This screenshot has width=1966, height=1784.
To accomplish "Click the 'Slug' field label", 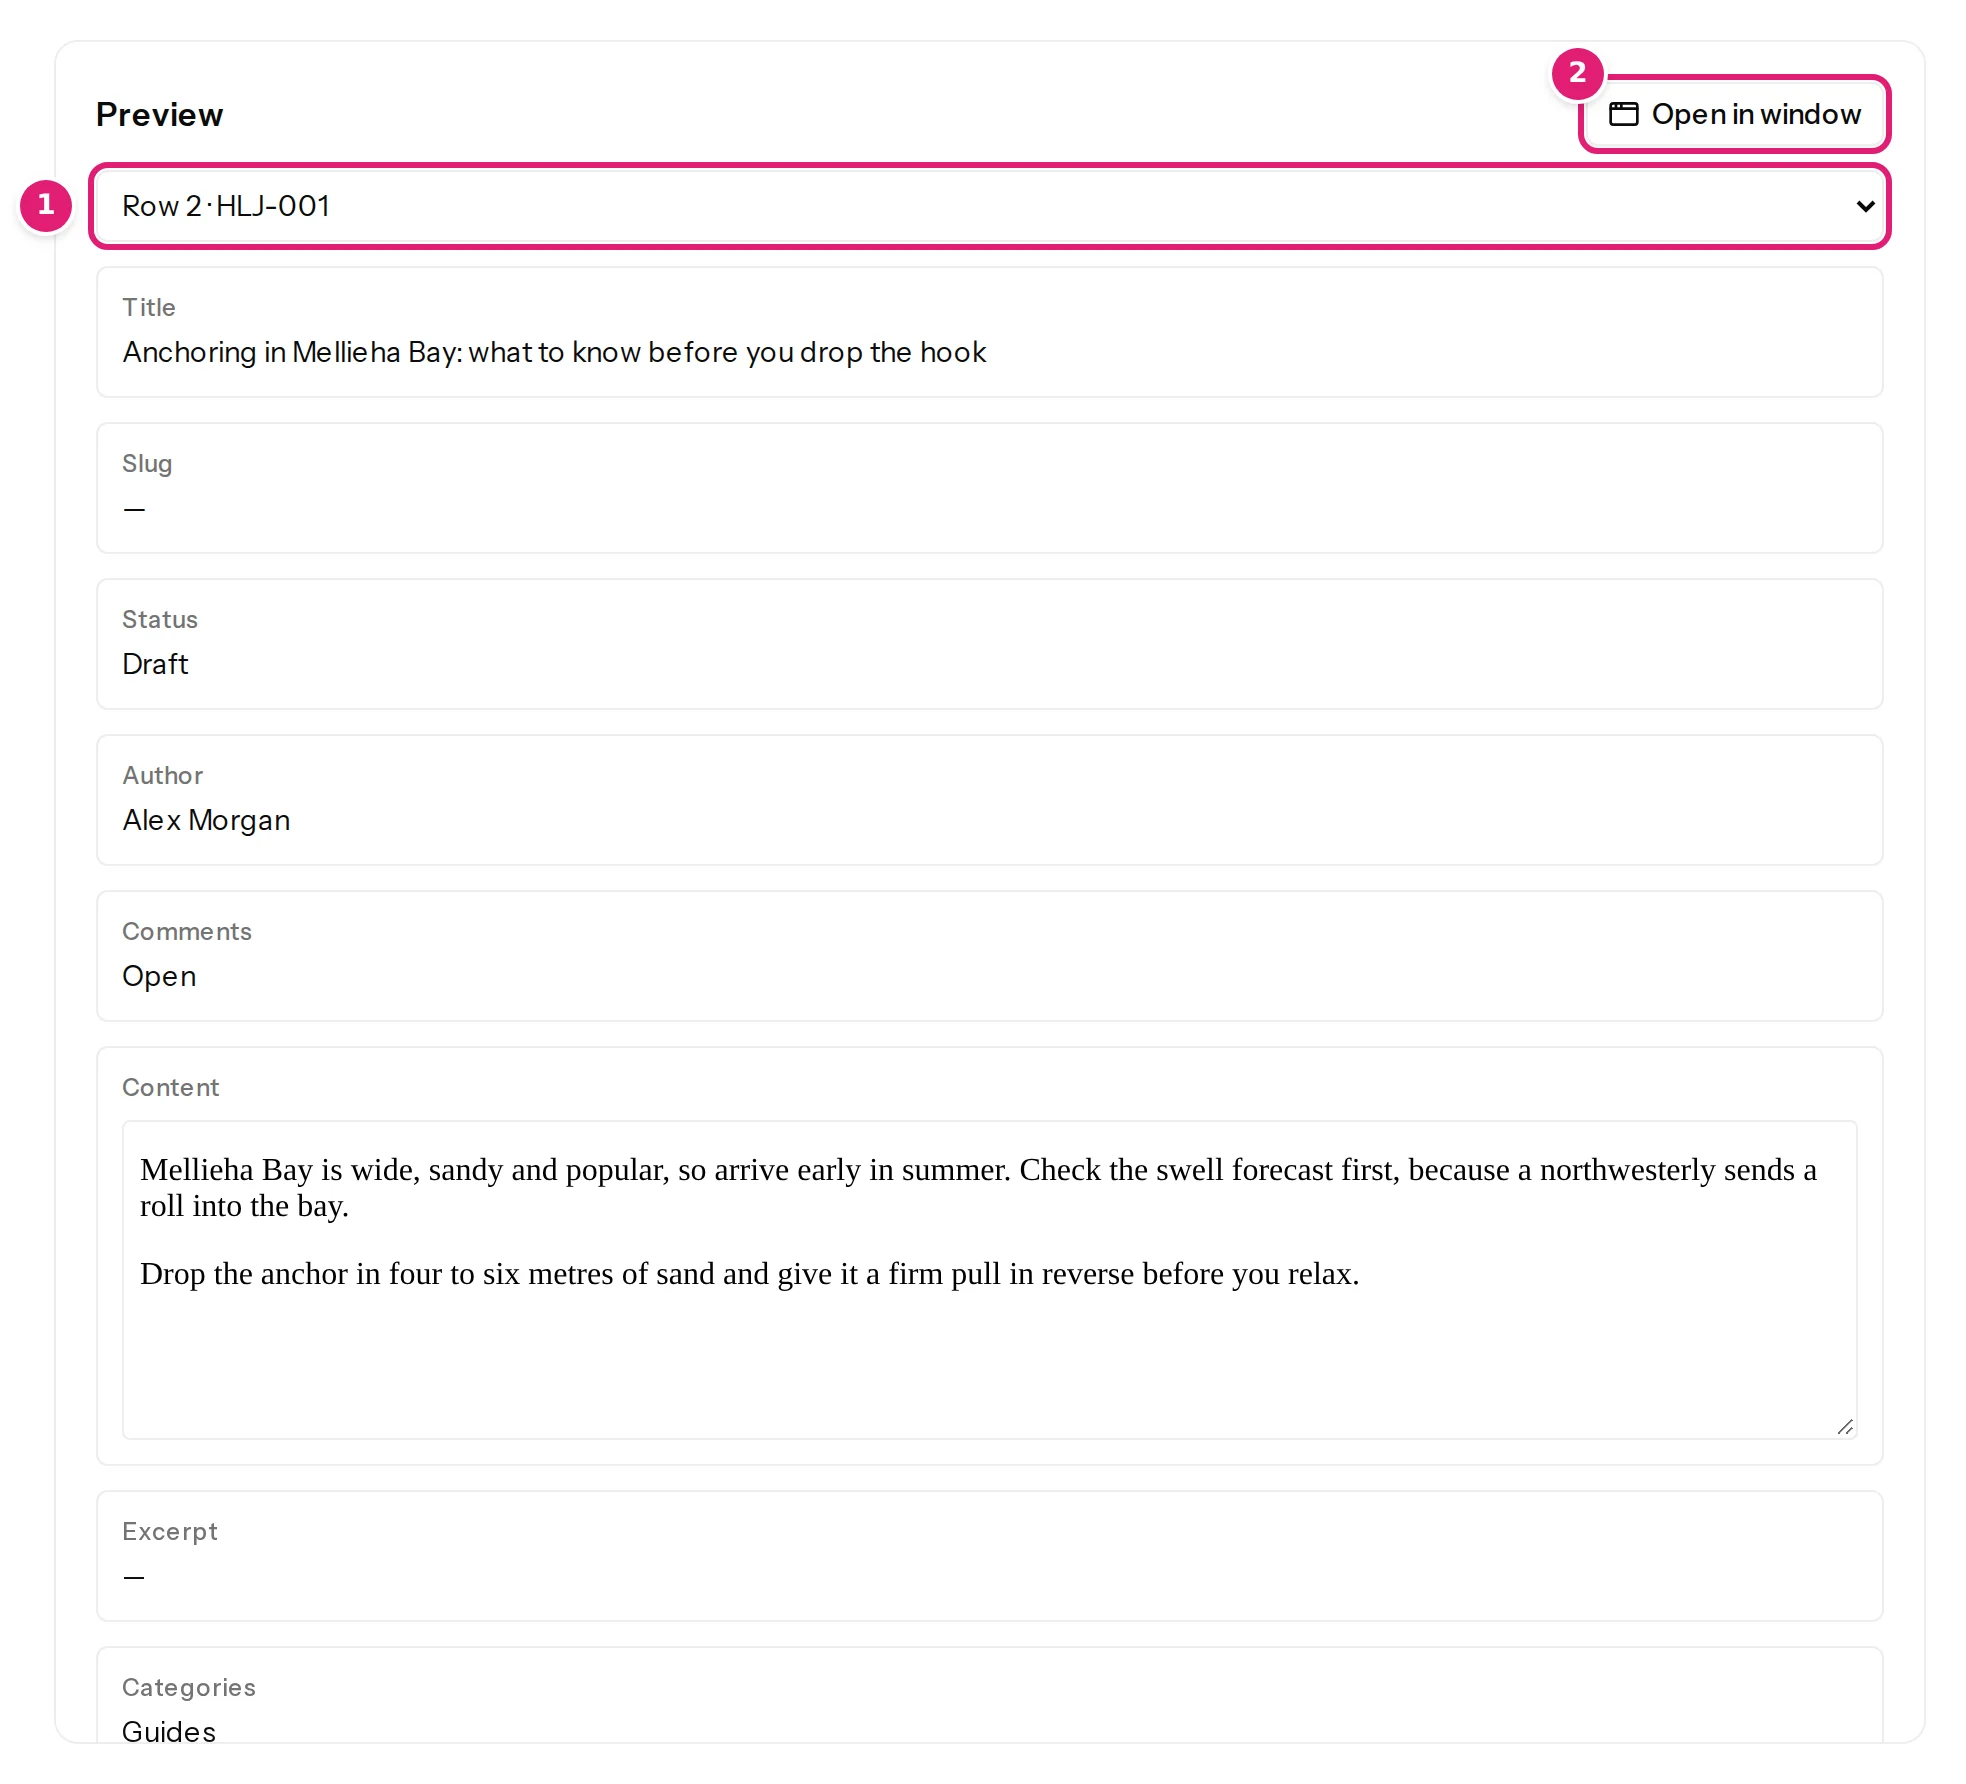I will tap(147, 464).
